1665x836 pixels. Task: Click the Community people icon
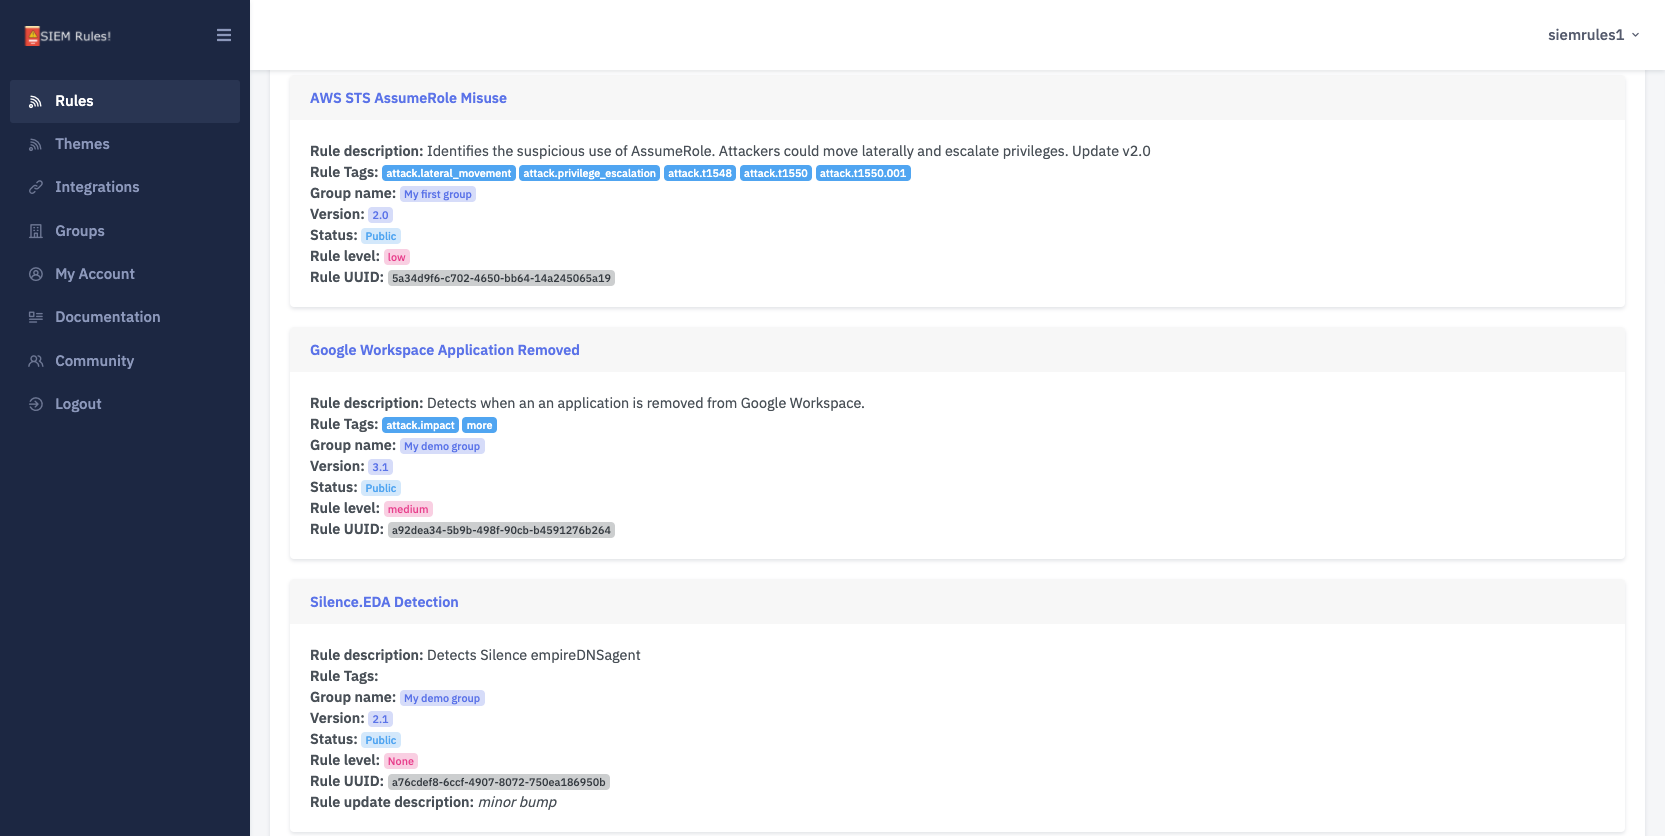(x=35, y=361)
